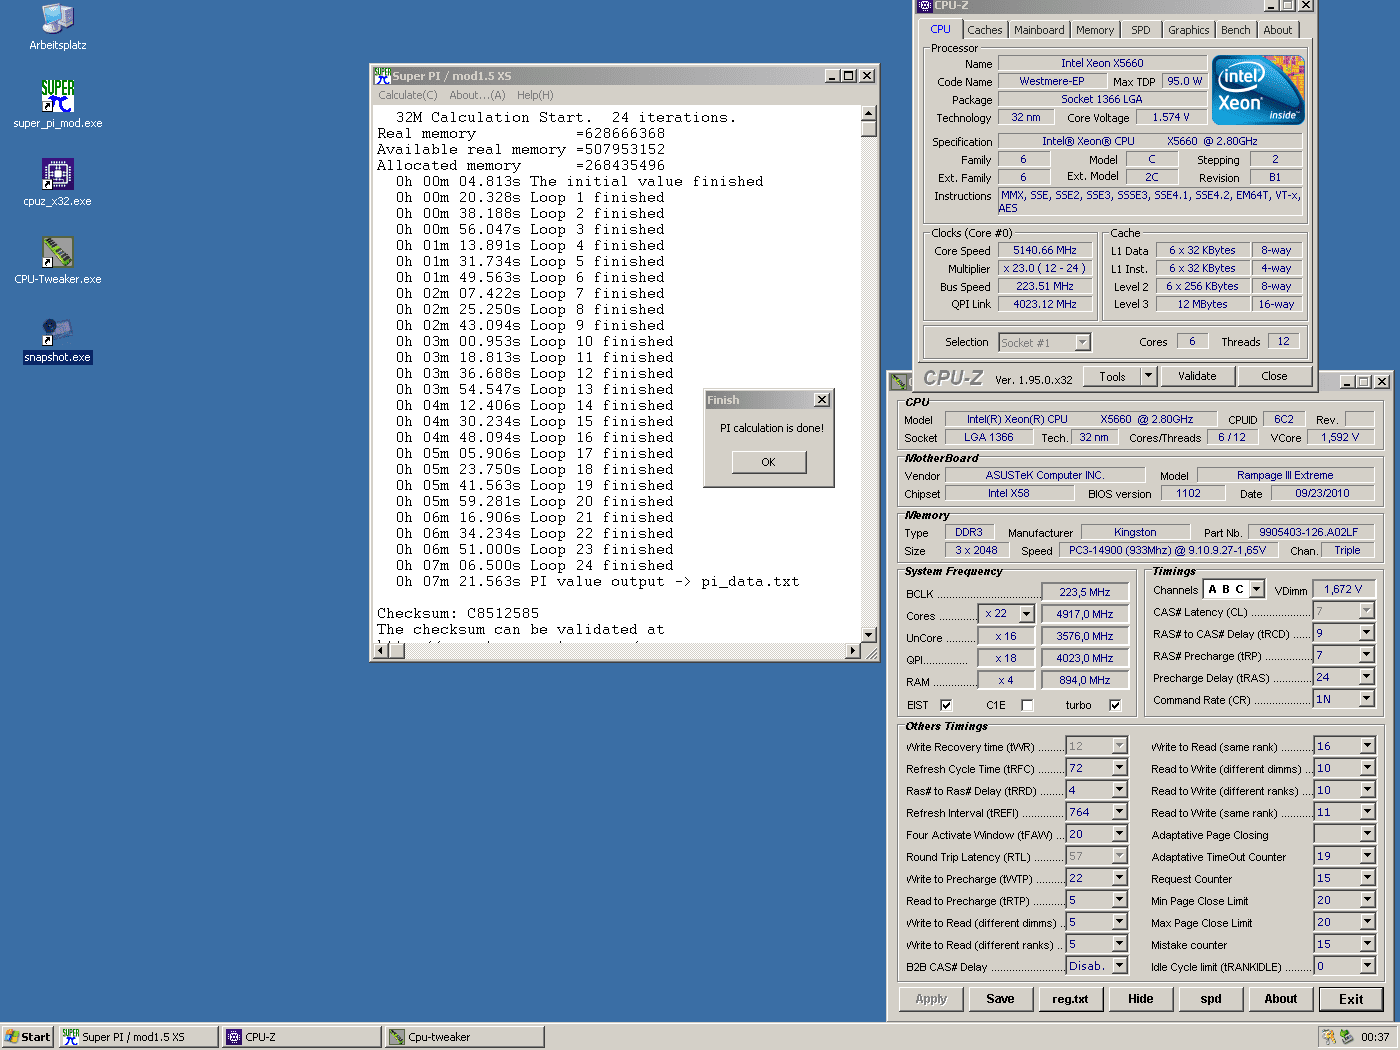Screen dimensions: 1400x1050
Task: Switch to Cpu-tweaker taskbar item
Action: (x=465, y=1037)
